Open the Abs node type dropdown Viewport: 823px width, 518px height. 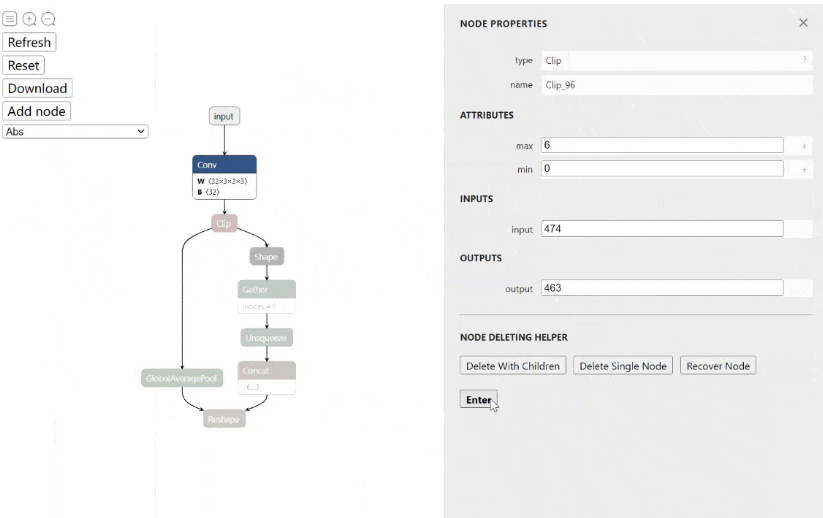click(76, 131)
